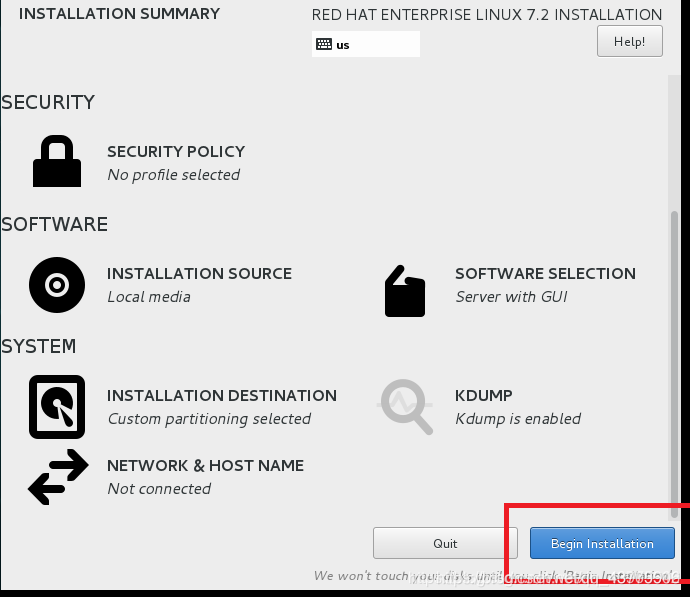690x597 pixels.
Task: Click 'Custom partitioning selected' status text
Action: [x=209, y=419]
